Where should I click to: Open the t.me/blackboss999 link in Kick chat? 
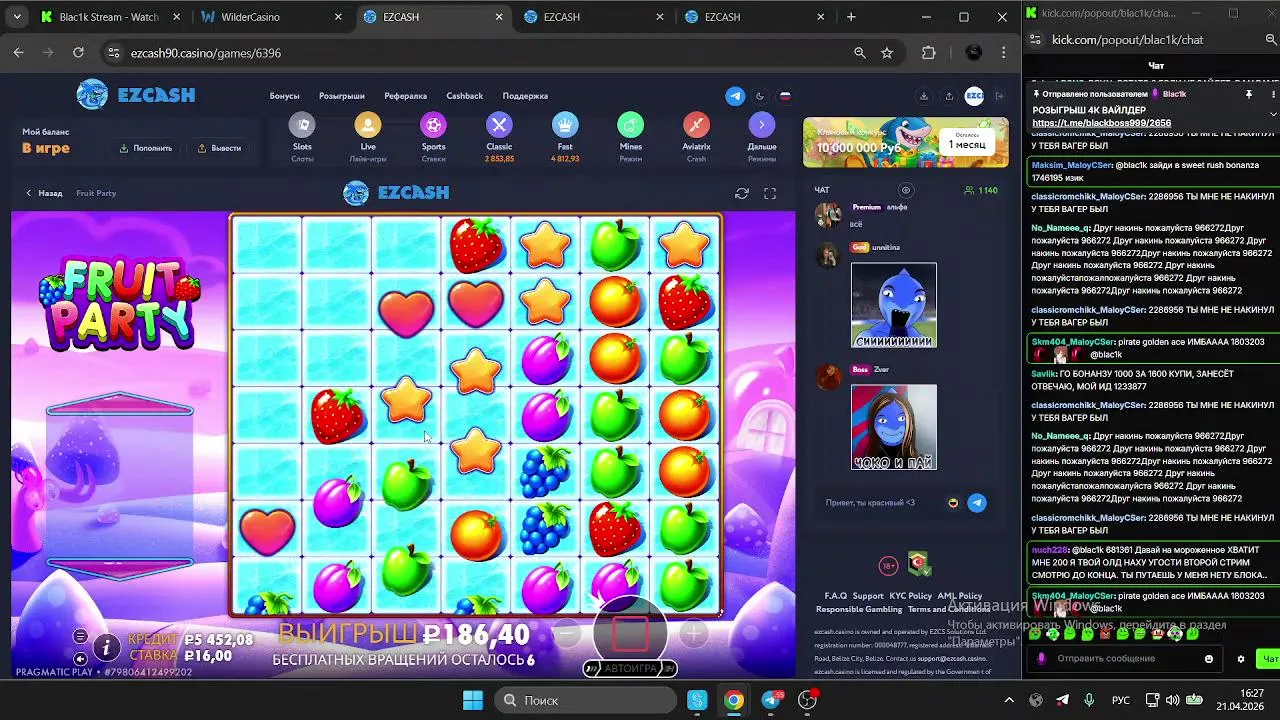(x=1102, y=123)
